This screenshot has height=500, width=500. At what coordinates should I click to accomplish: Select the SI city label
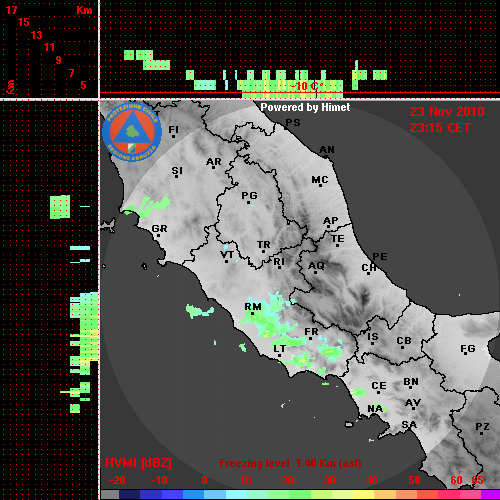(x=177, y=171)
